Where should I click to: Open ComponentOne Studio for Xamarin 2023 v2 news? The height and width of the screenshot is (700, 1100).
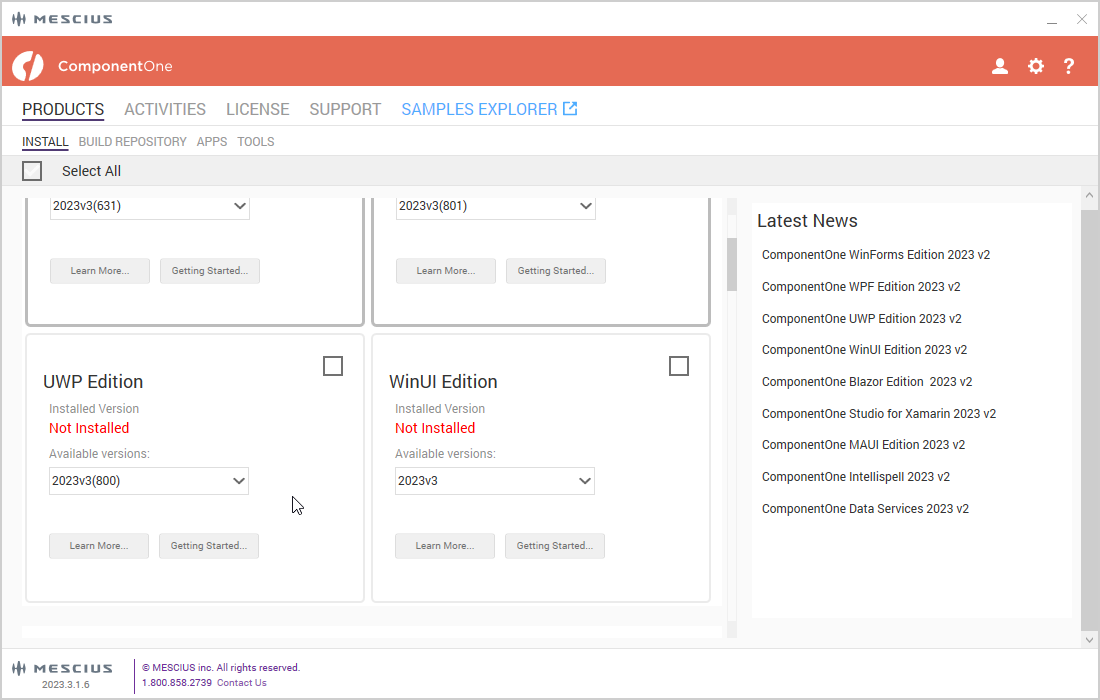879,414
